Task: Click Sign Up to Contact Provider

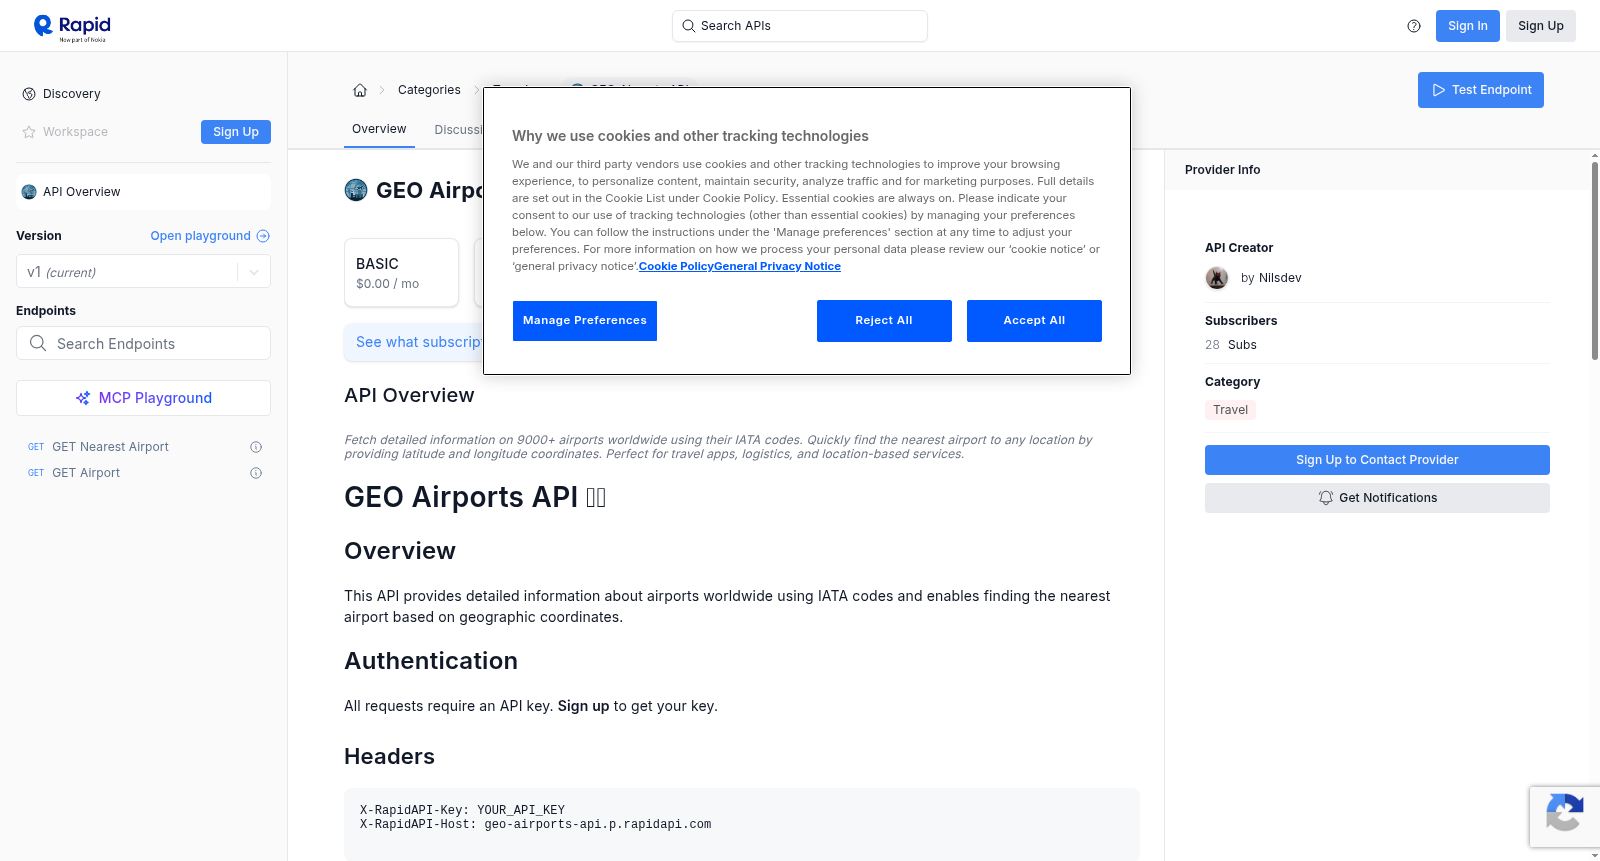Action: (x=1377, y=460)
